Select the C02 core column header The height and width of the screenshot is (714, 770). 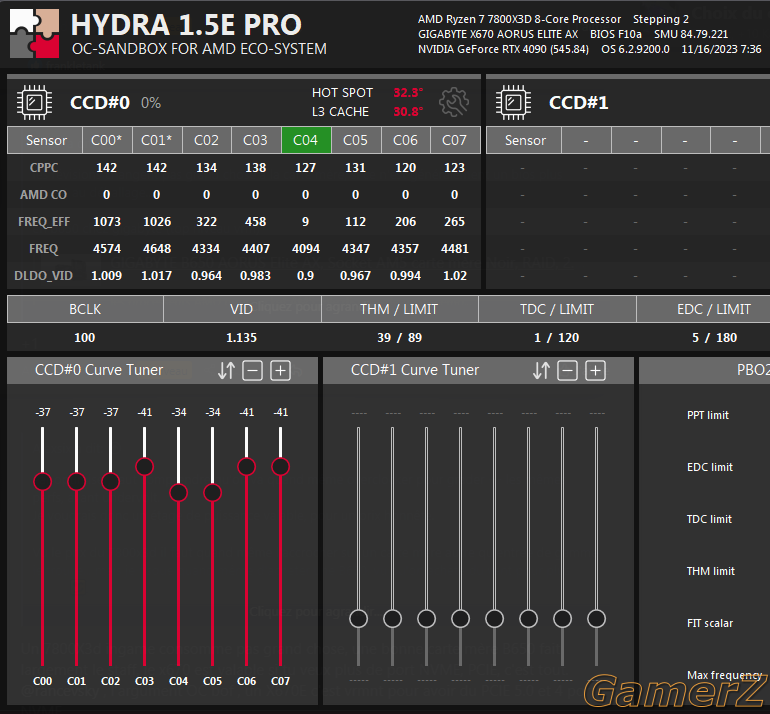point(206,140)
